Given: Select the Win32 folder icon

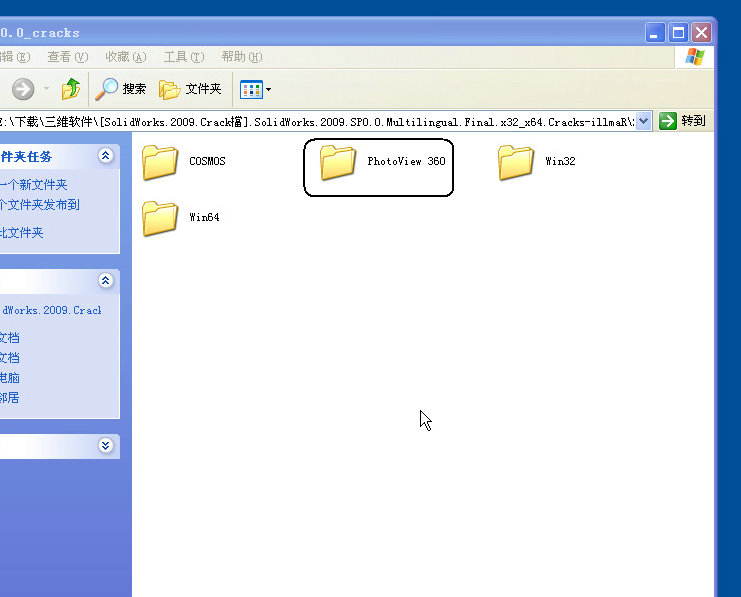Looking at the screenshot, I should [x=516, y=162].
